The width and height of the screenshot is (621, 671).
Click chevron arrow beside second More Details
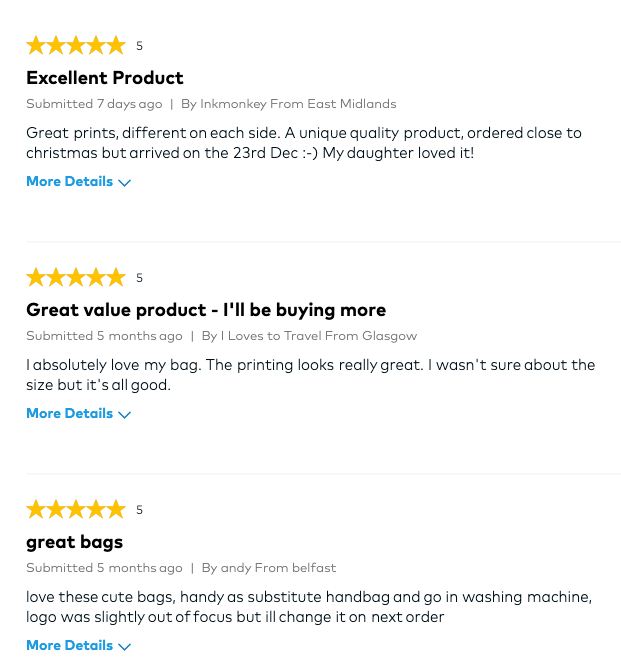click(125, 415)
